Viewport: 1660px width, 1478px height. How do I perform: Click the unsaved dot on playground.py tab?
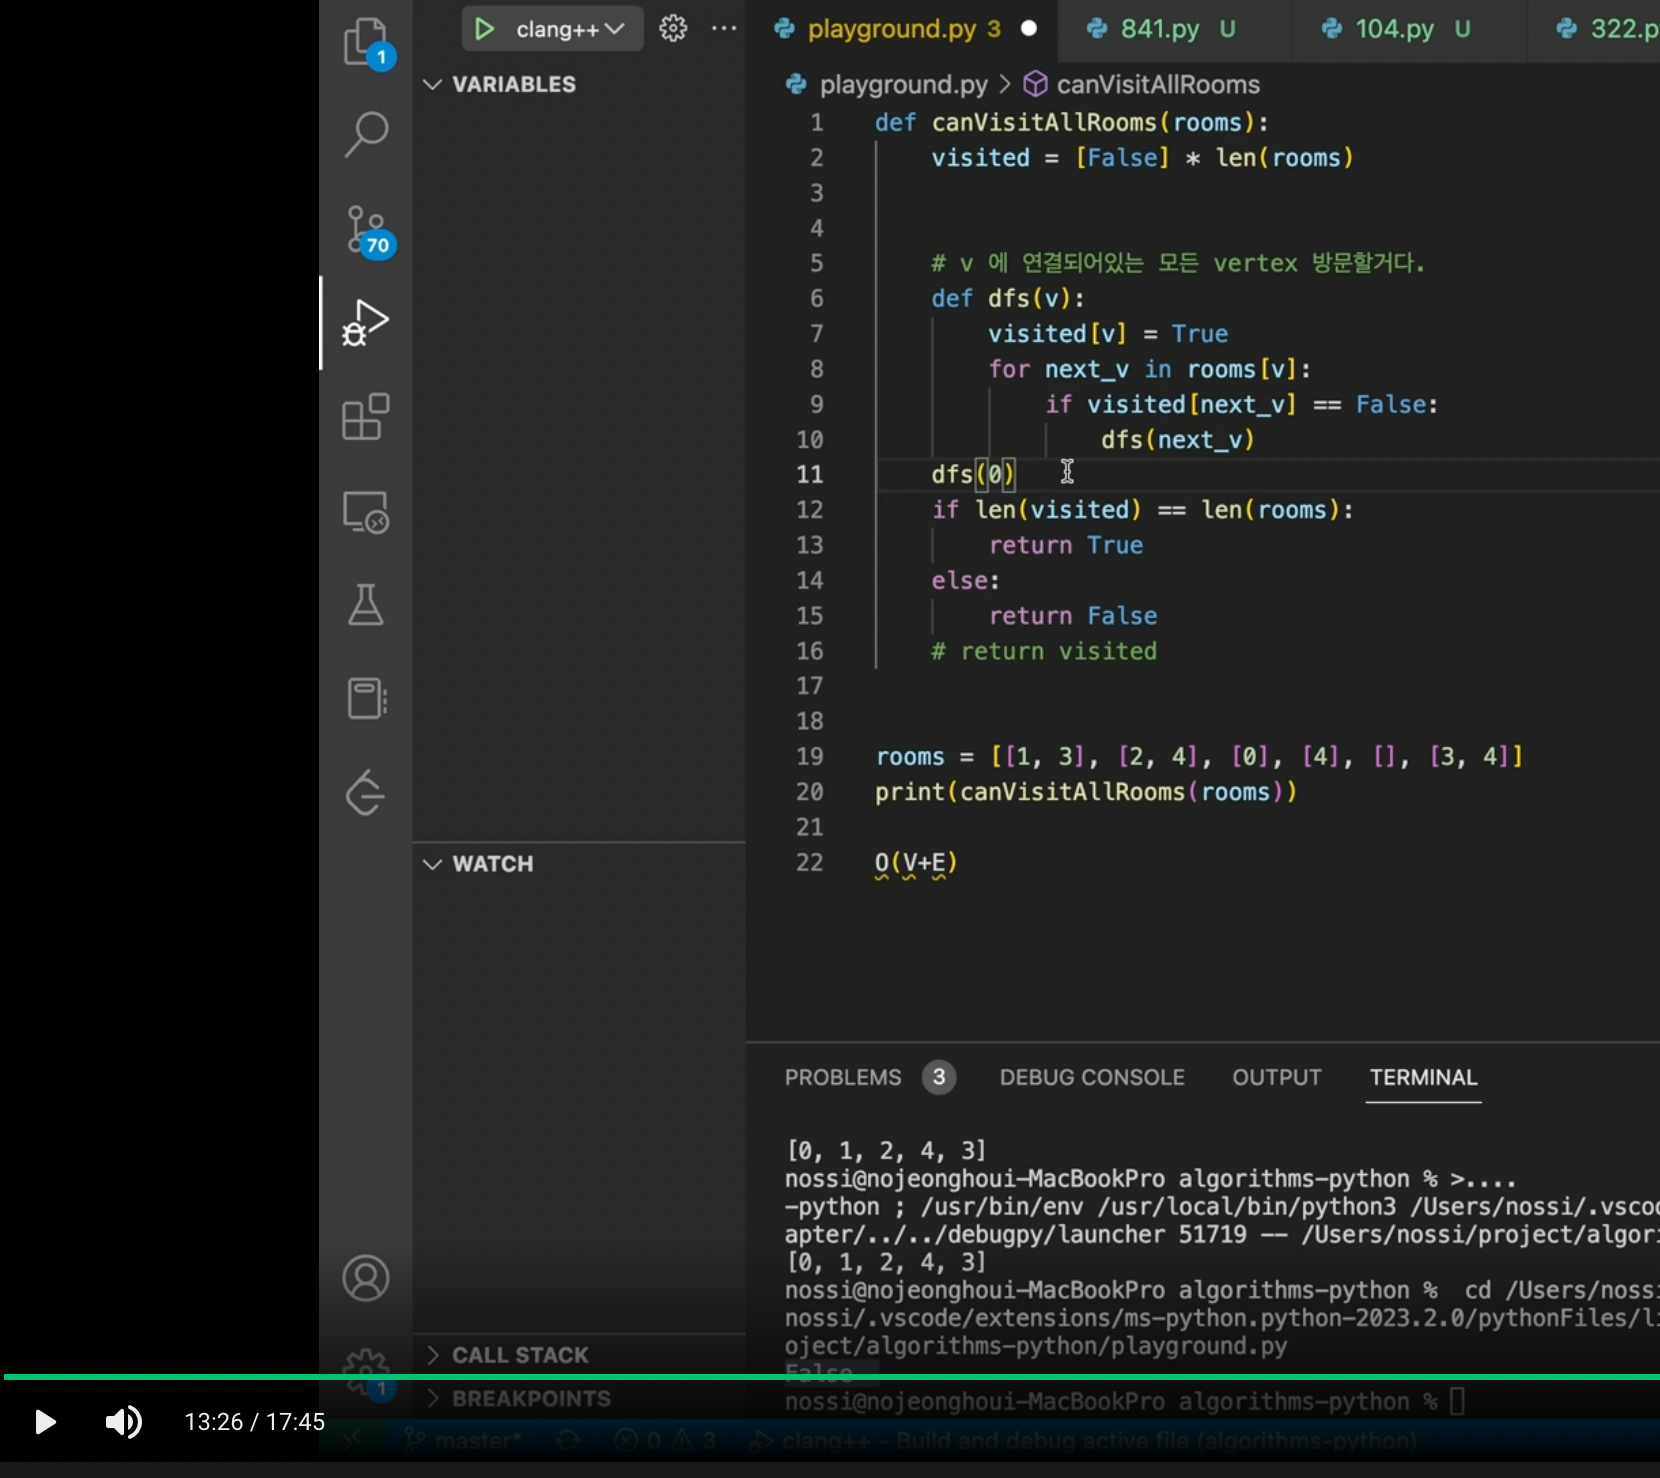[x=1029, y=29]
